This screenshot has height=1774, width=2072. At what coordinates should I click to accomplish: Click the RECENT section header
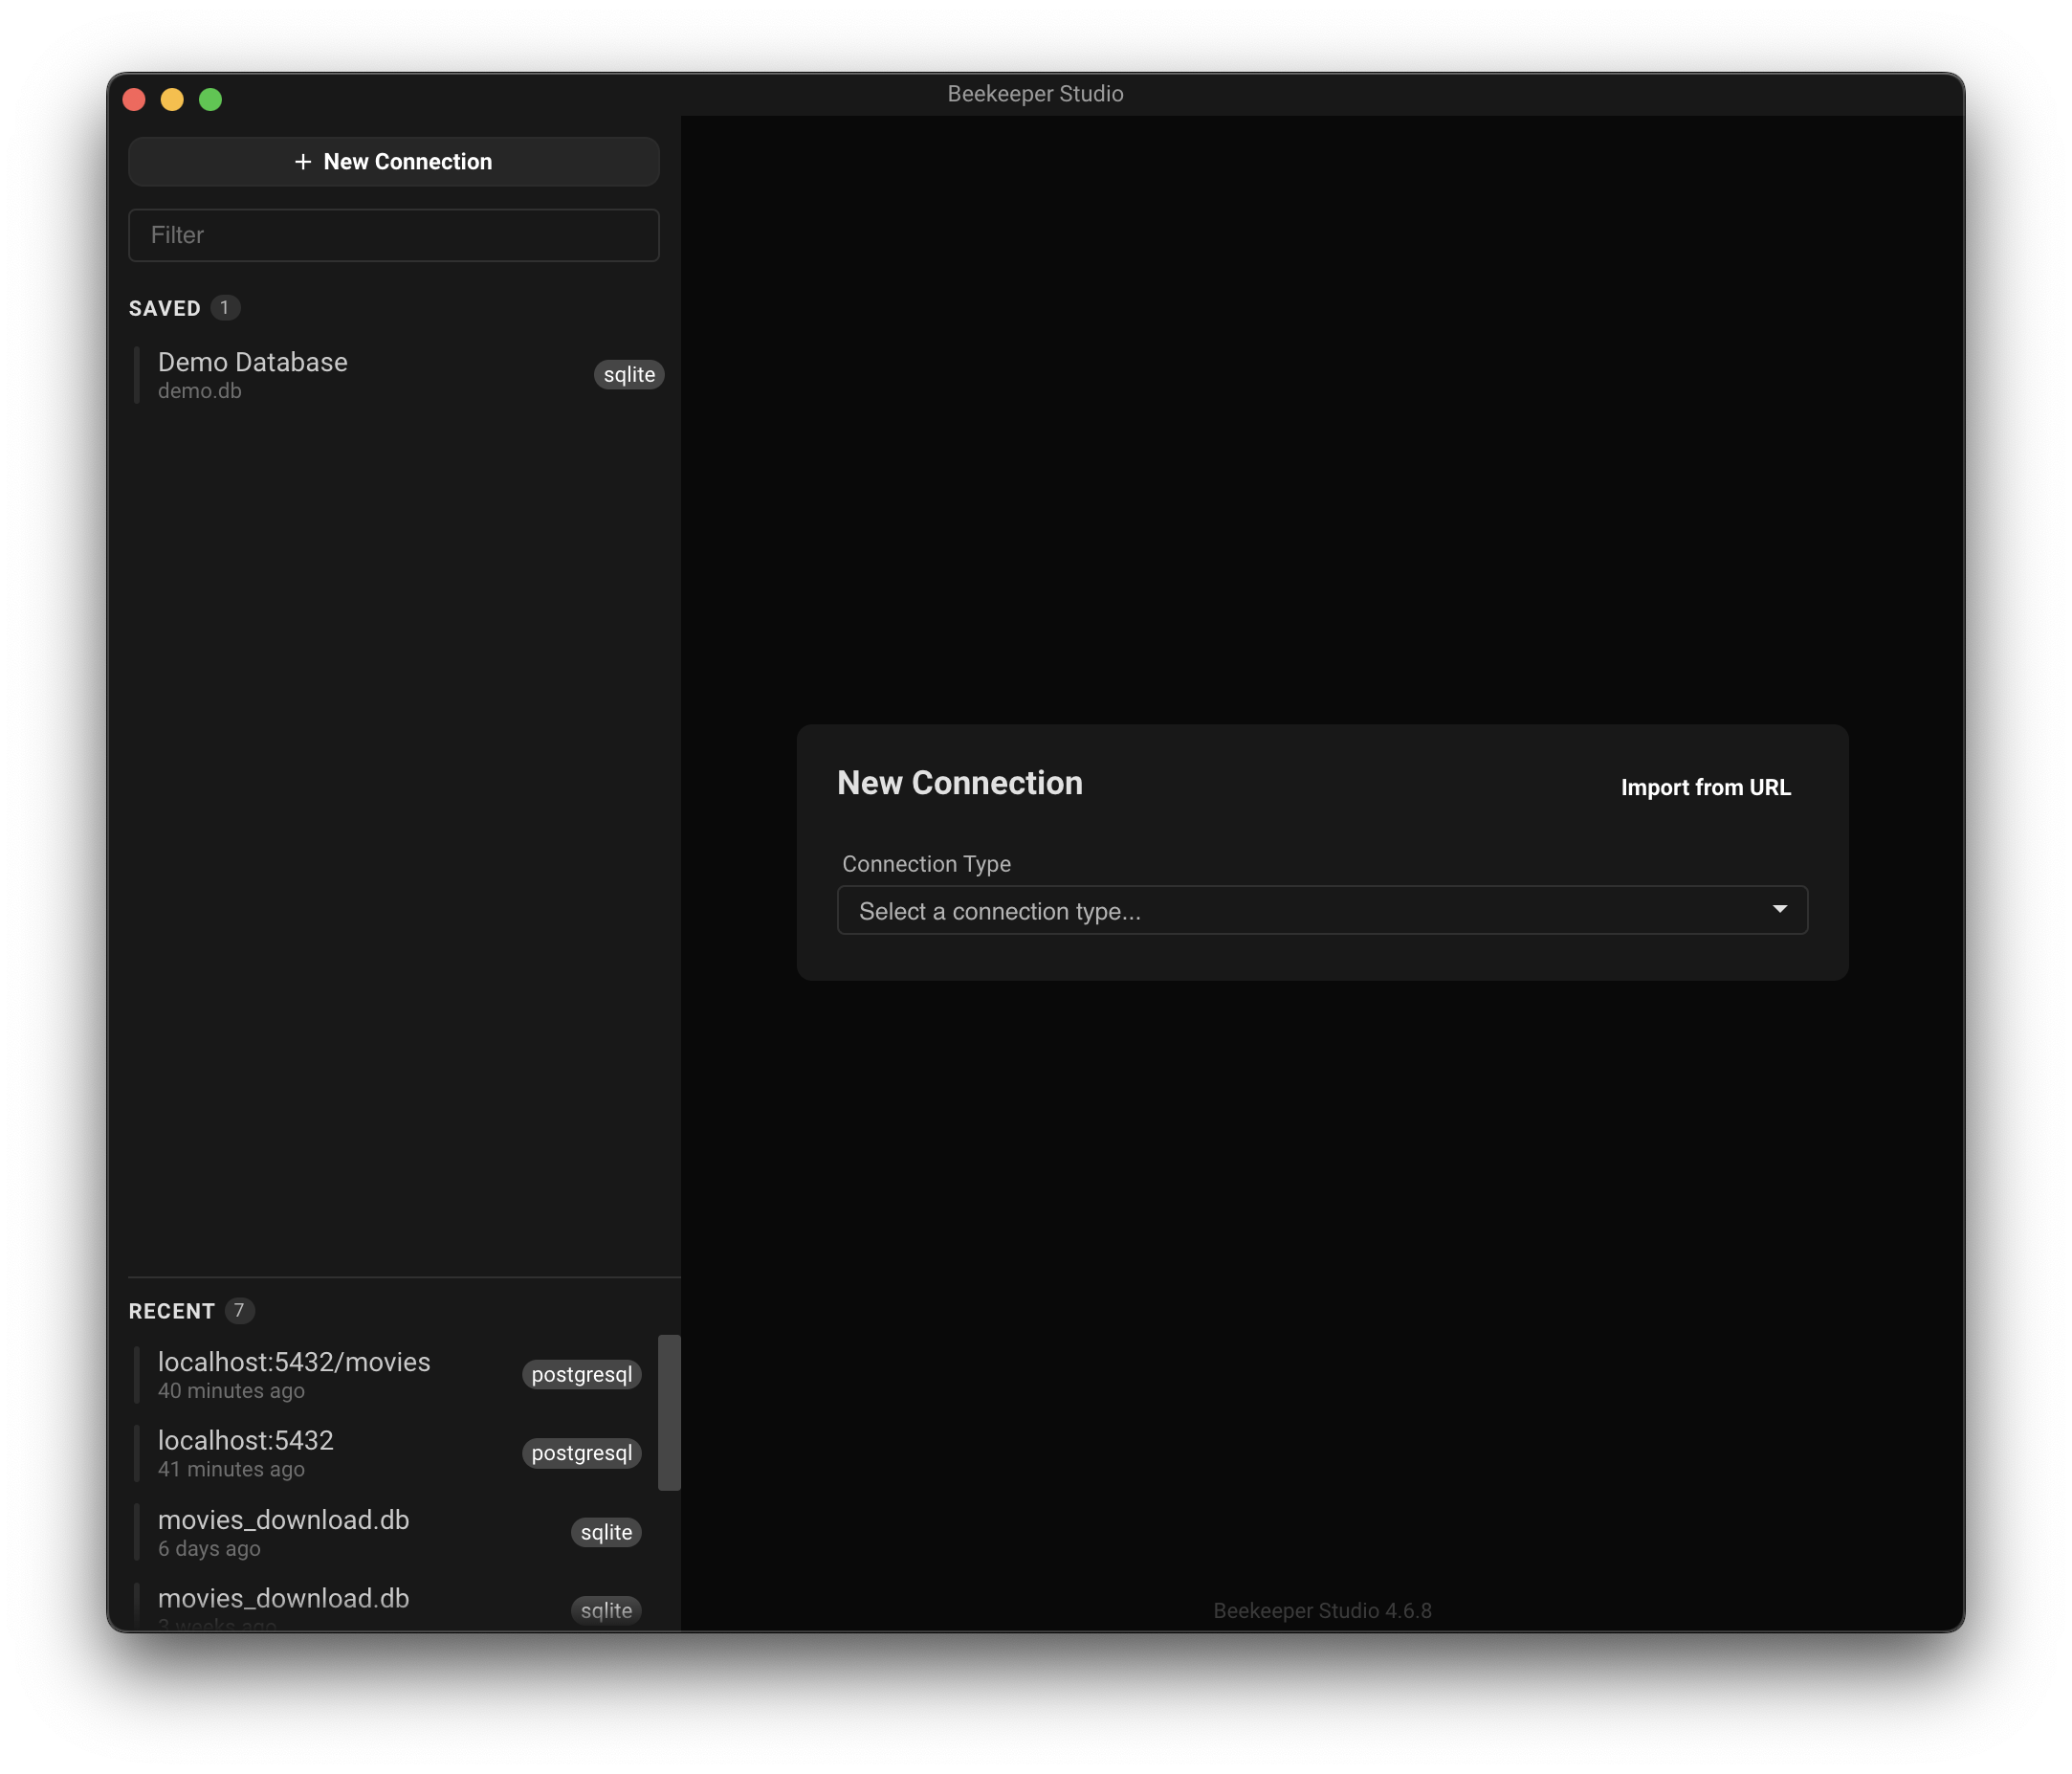coord(171,1311)
